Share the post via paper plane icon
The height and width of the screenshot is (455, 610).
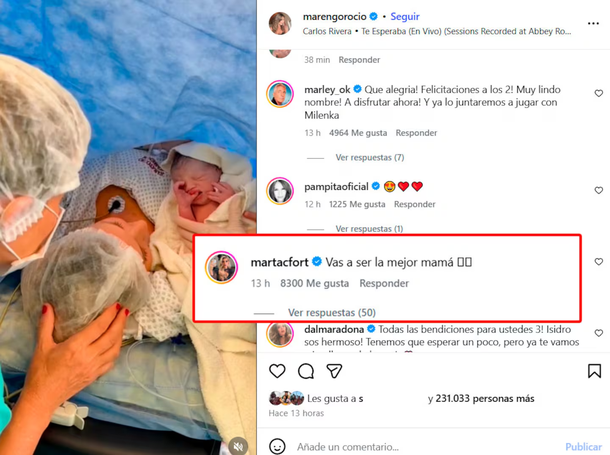335,371
